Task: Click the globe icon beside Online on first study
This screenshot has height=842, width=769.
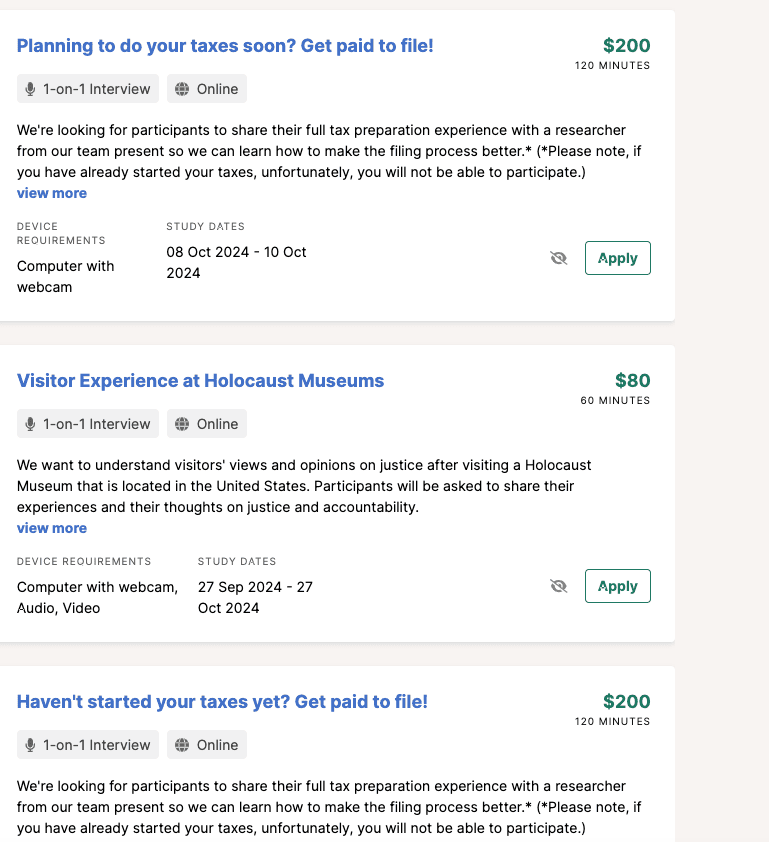Action: click(183, 88)
